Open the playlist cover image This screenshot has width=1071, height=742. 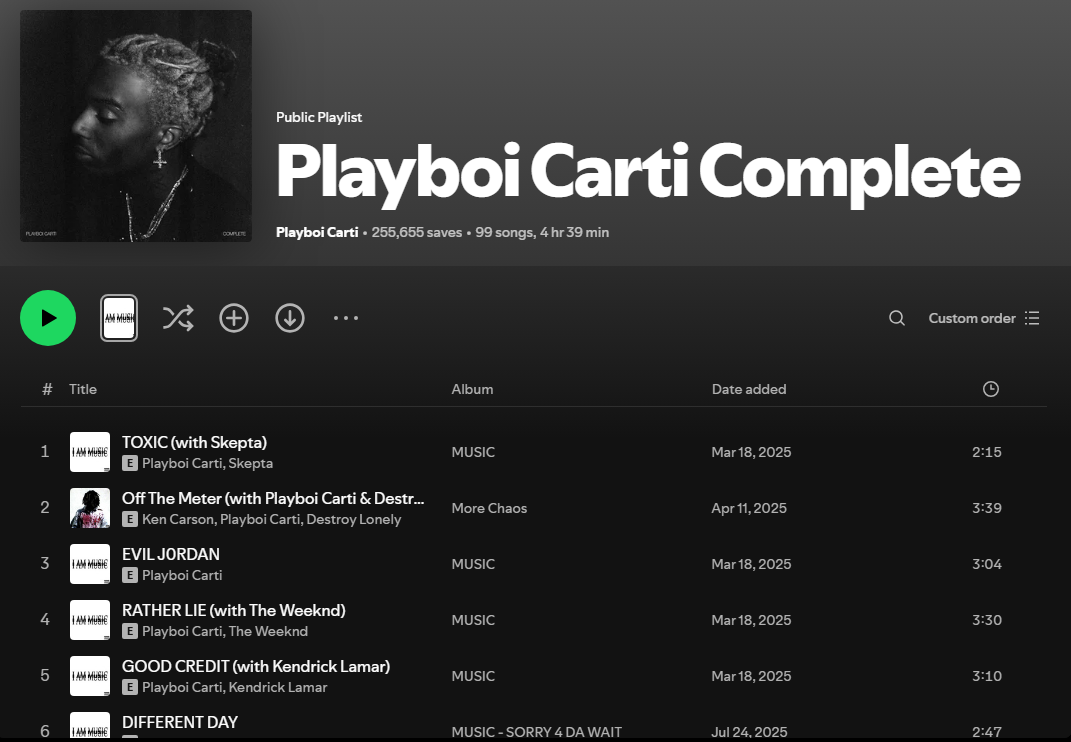pos(136,126)
